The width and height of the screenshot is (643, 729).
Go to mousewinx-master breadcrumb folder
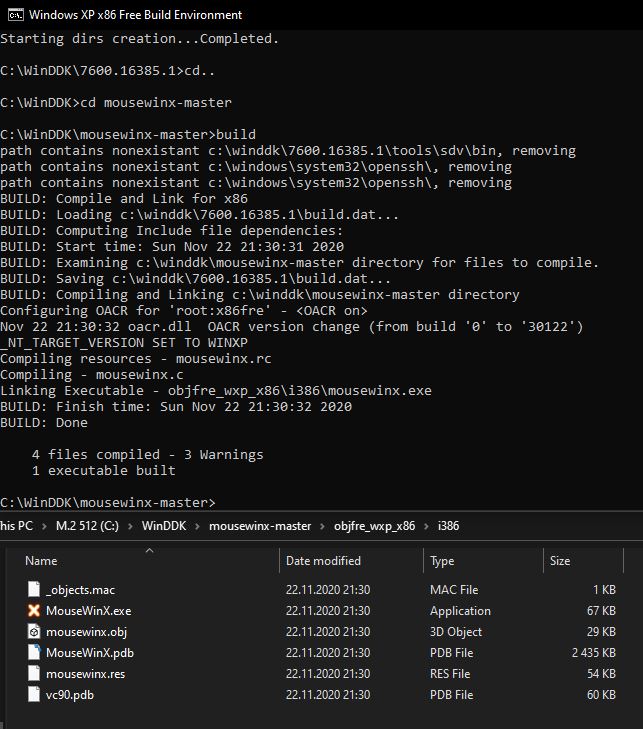(260, 526)
